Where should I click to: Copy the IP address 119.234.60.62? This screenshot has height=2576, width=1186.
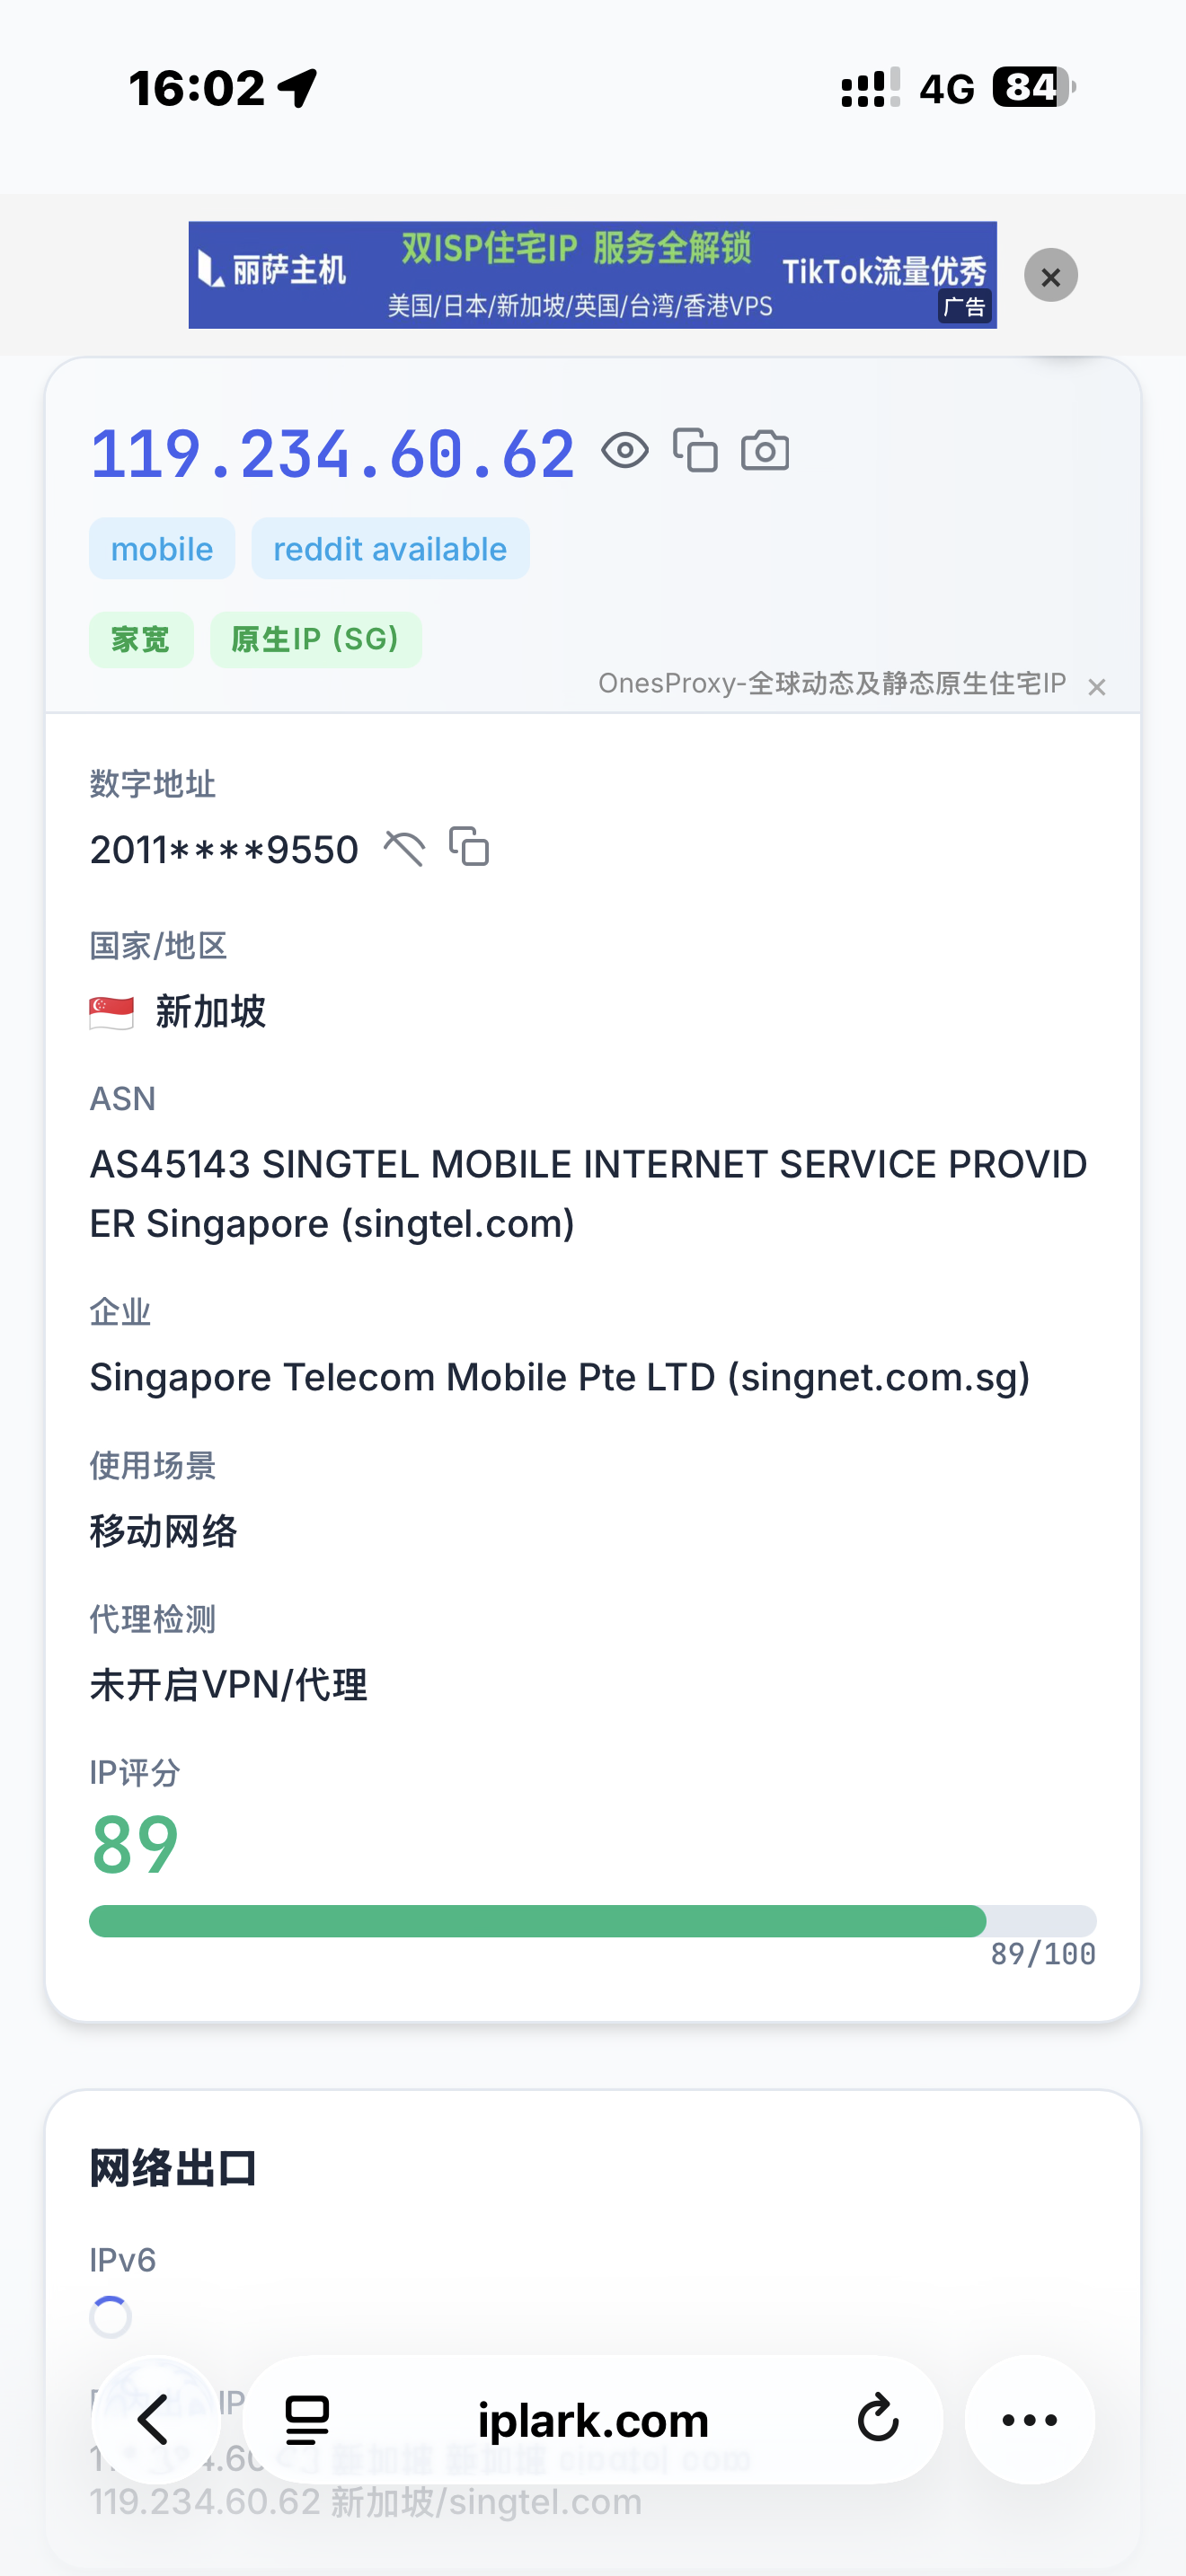click(x=695, y=450)
